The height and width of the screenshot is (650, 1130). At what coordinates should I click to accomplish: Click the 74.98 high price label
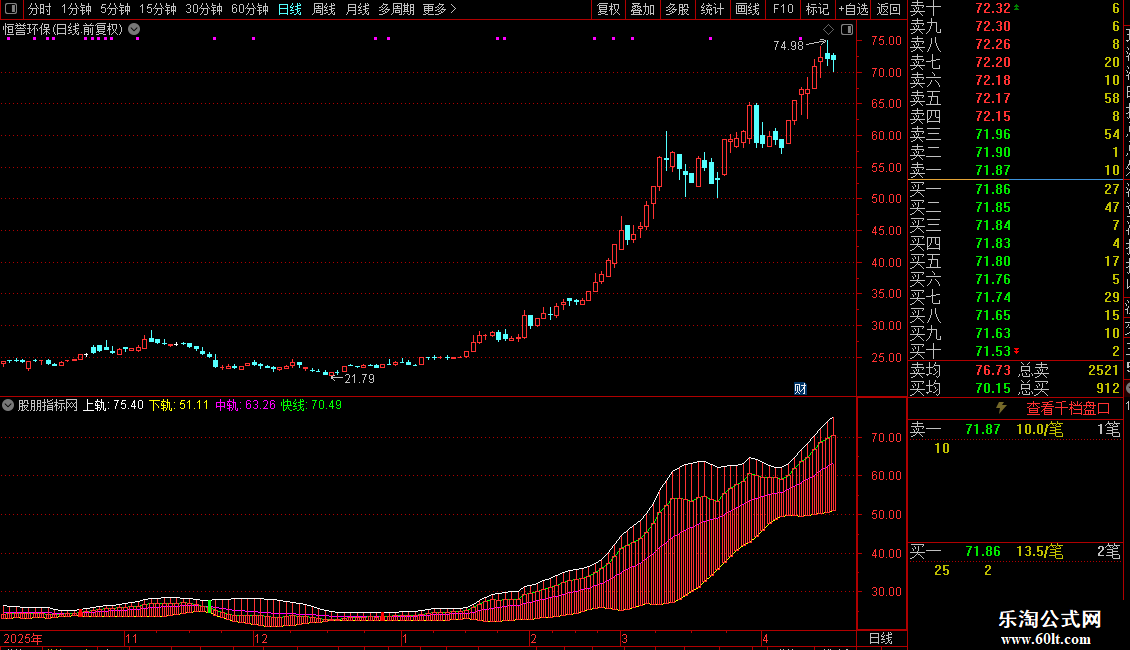[788, 45]
